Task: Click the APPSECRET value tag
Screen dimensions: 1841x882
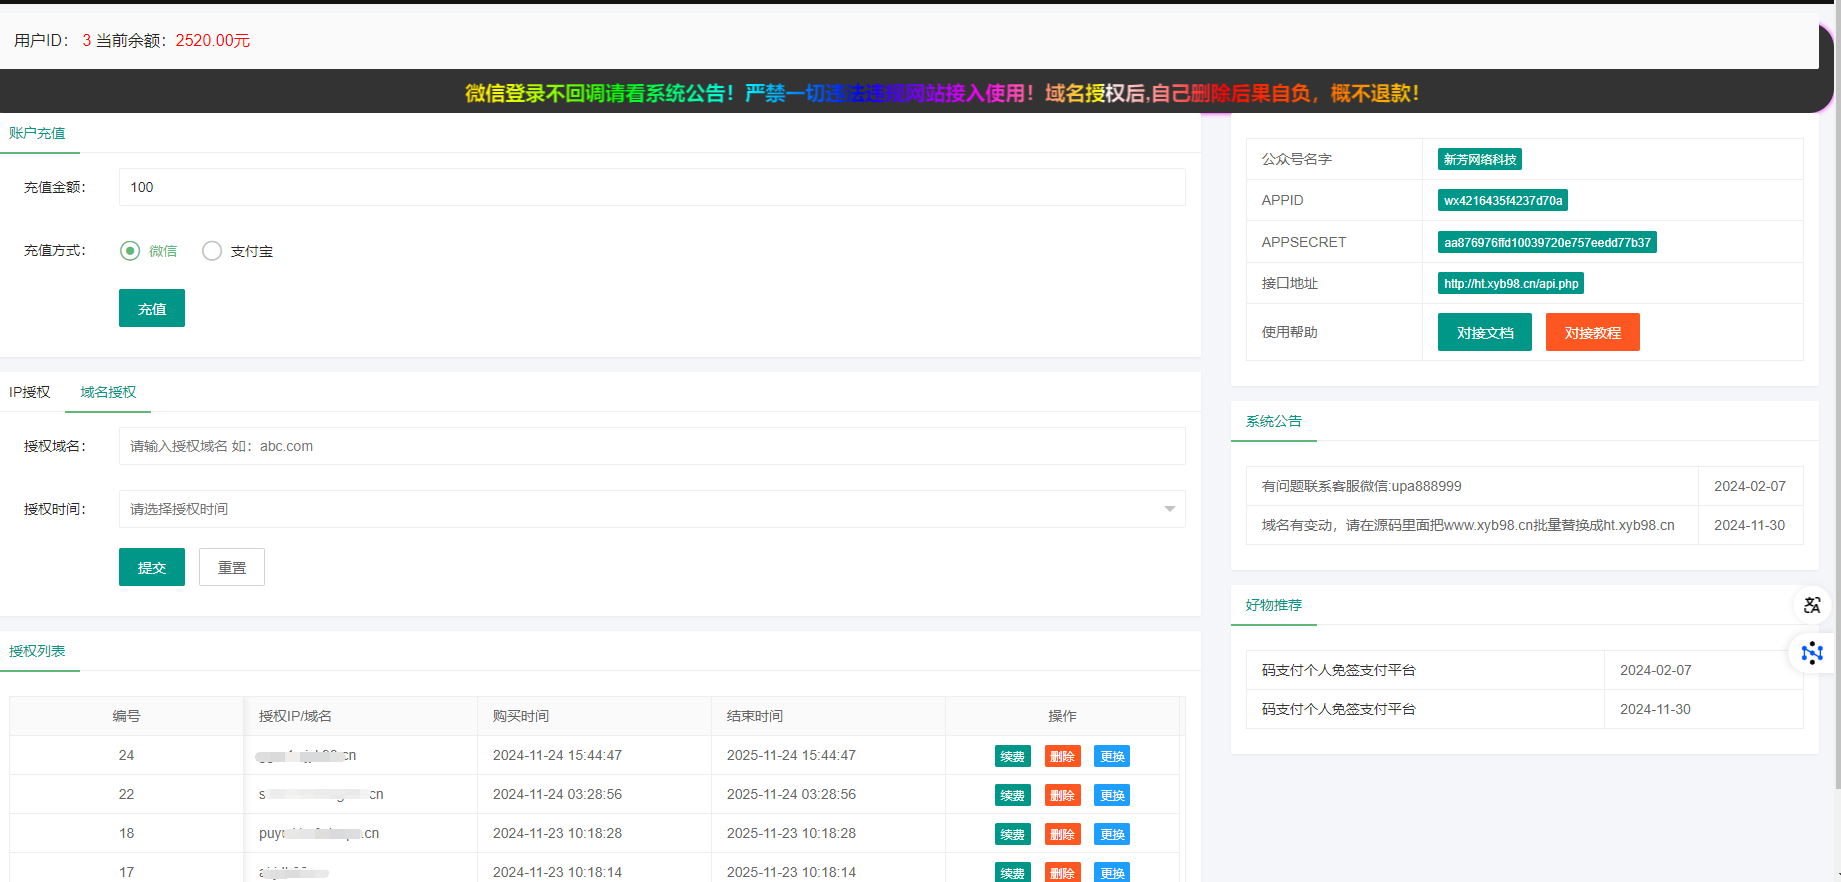Action: 1546,242
